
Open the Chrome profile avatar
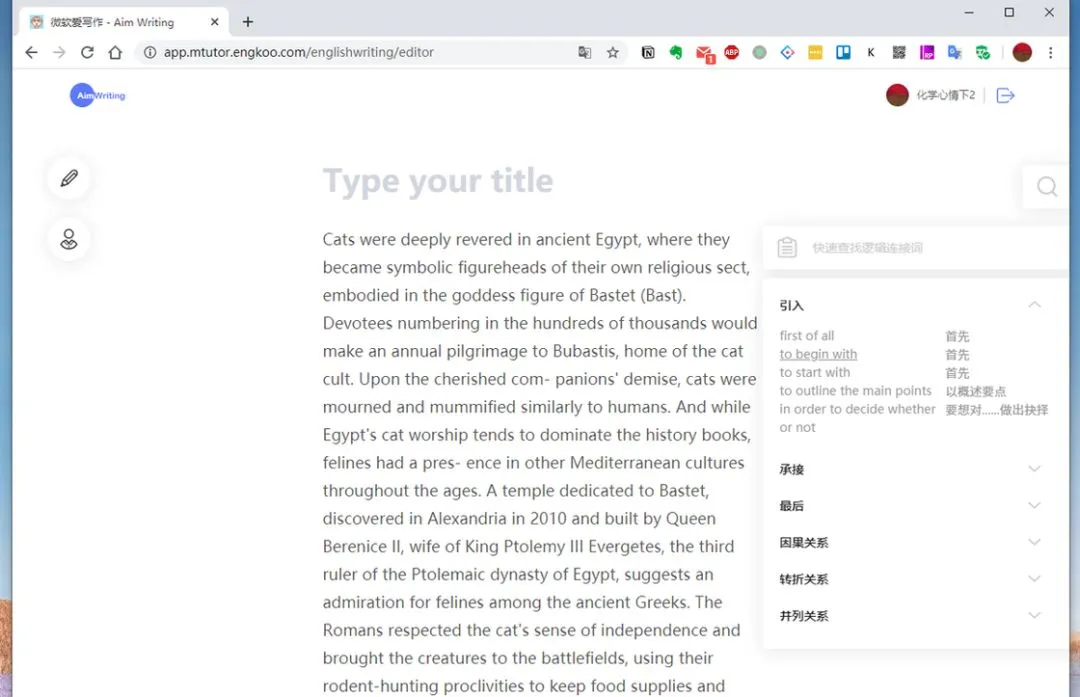pos(1022,52)
